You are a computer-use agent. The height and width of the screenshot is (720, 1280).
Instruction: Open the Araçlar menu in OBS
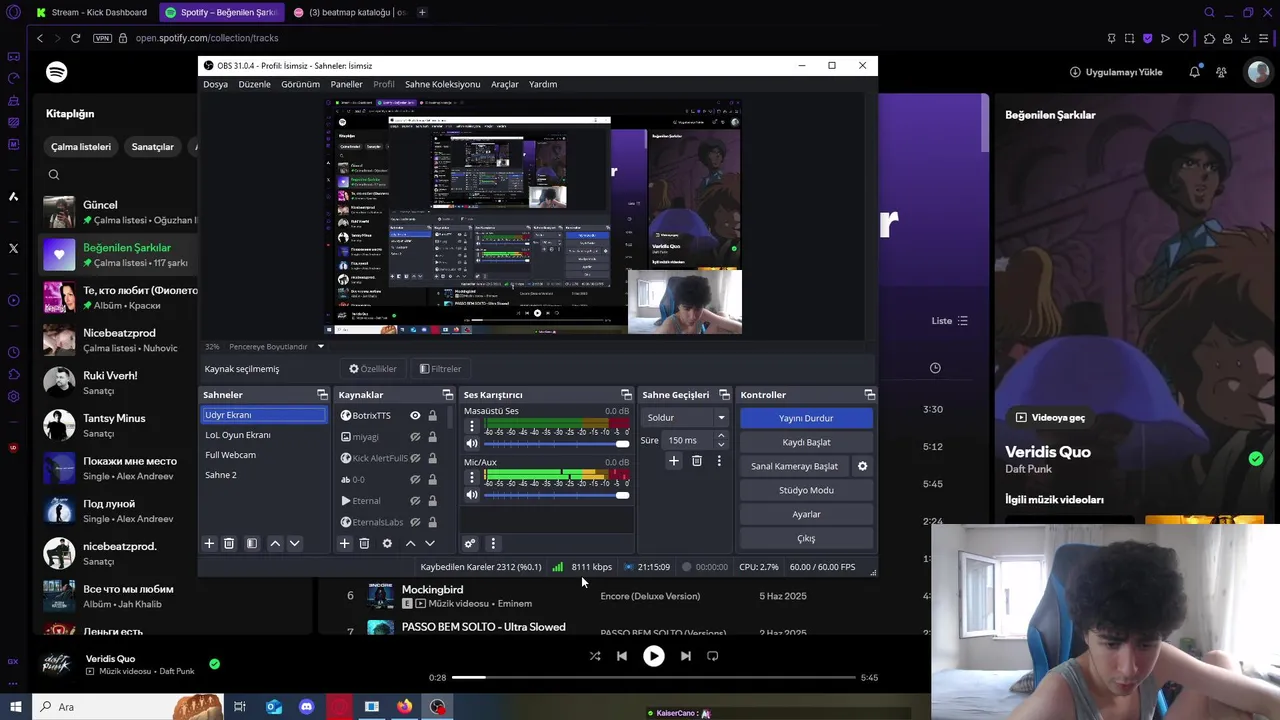pos(504,84)
